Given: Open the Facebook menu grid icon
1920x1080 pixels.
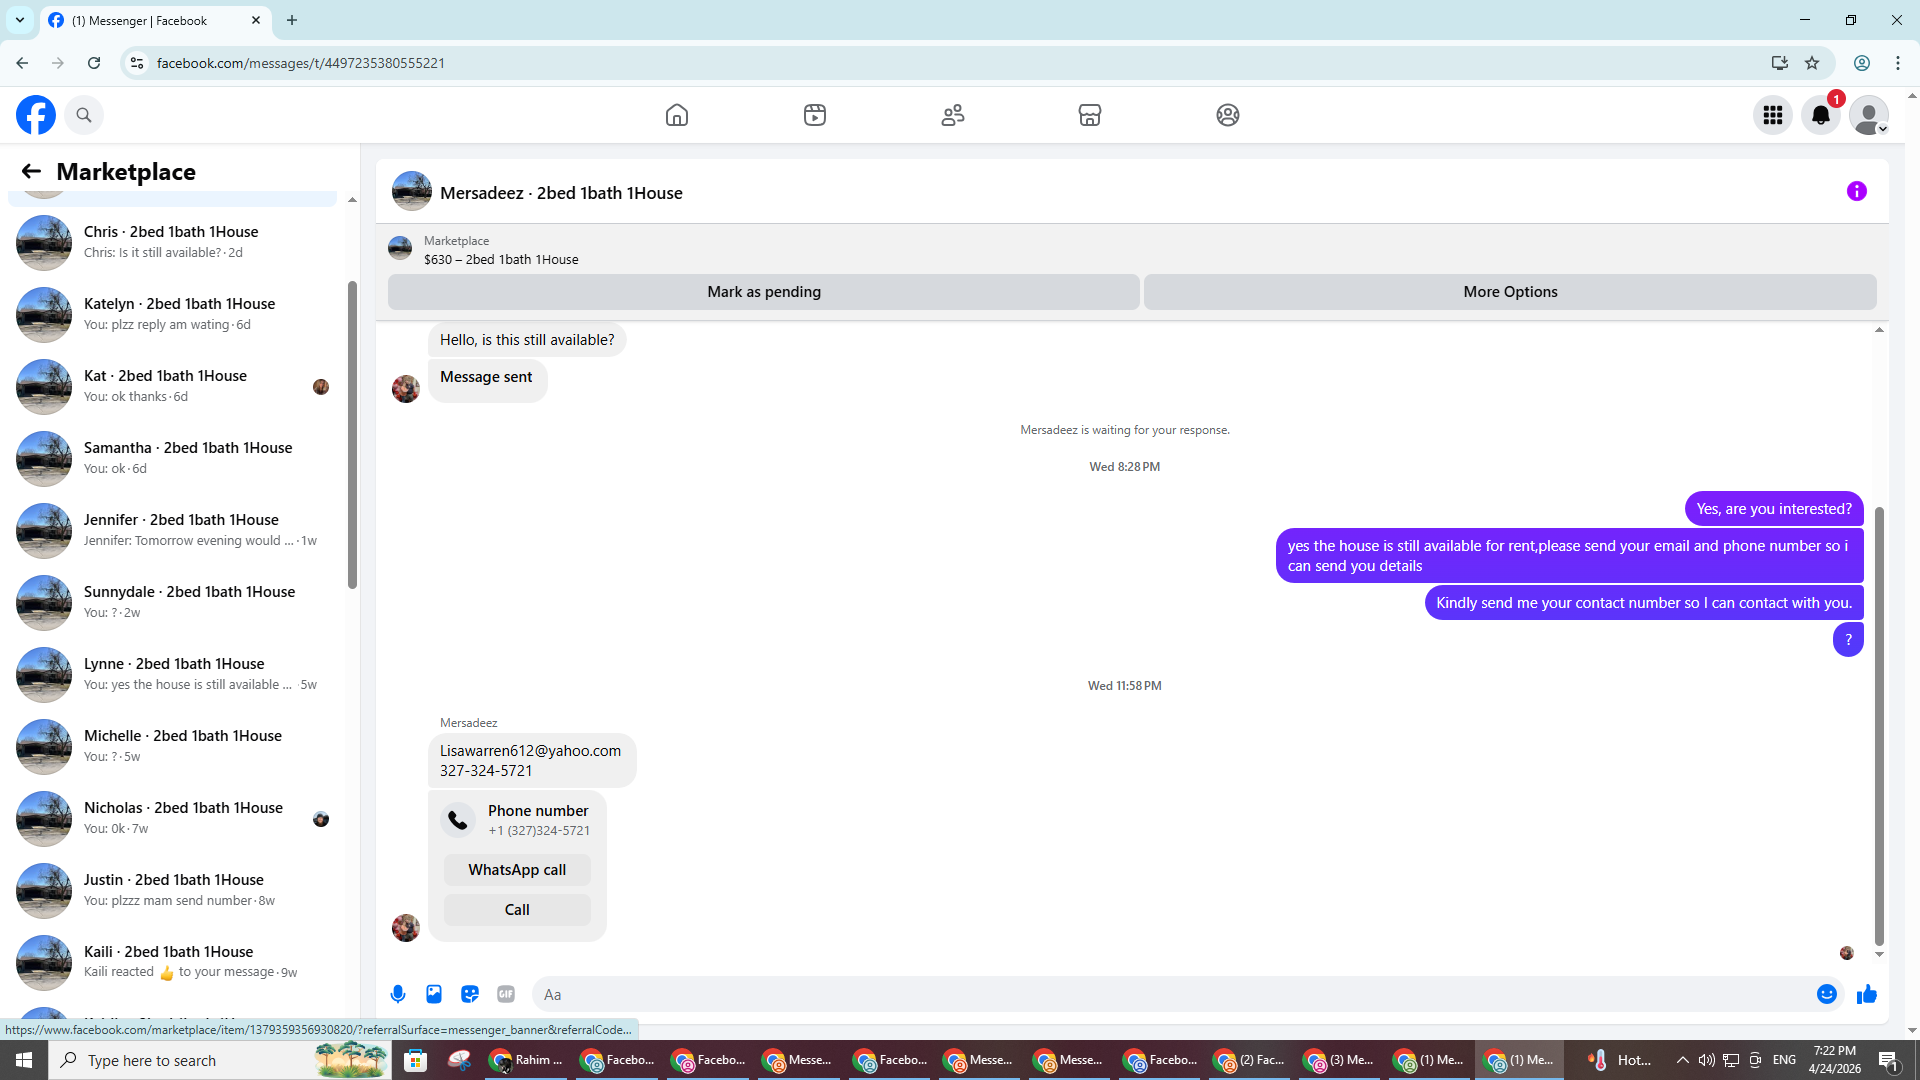Looking at the screenshot, I should [x=1773, y=115].
